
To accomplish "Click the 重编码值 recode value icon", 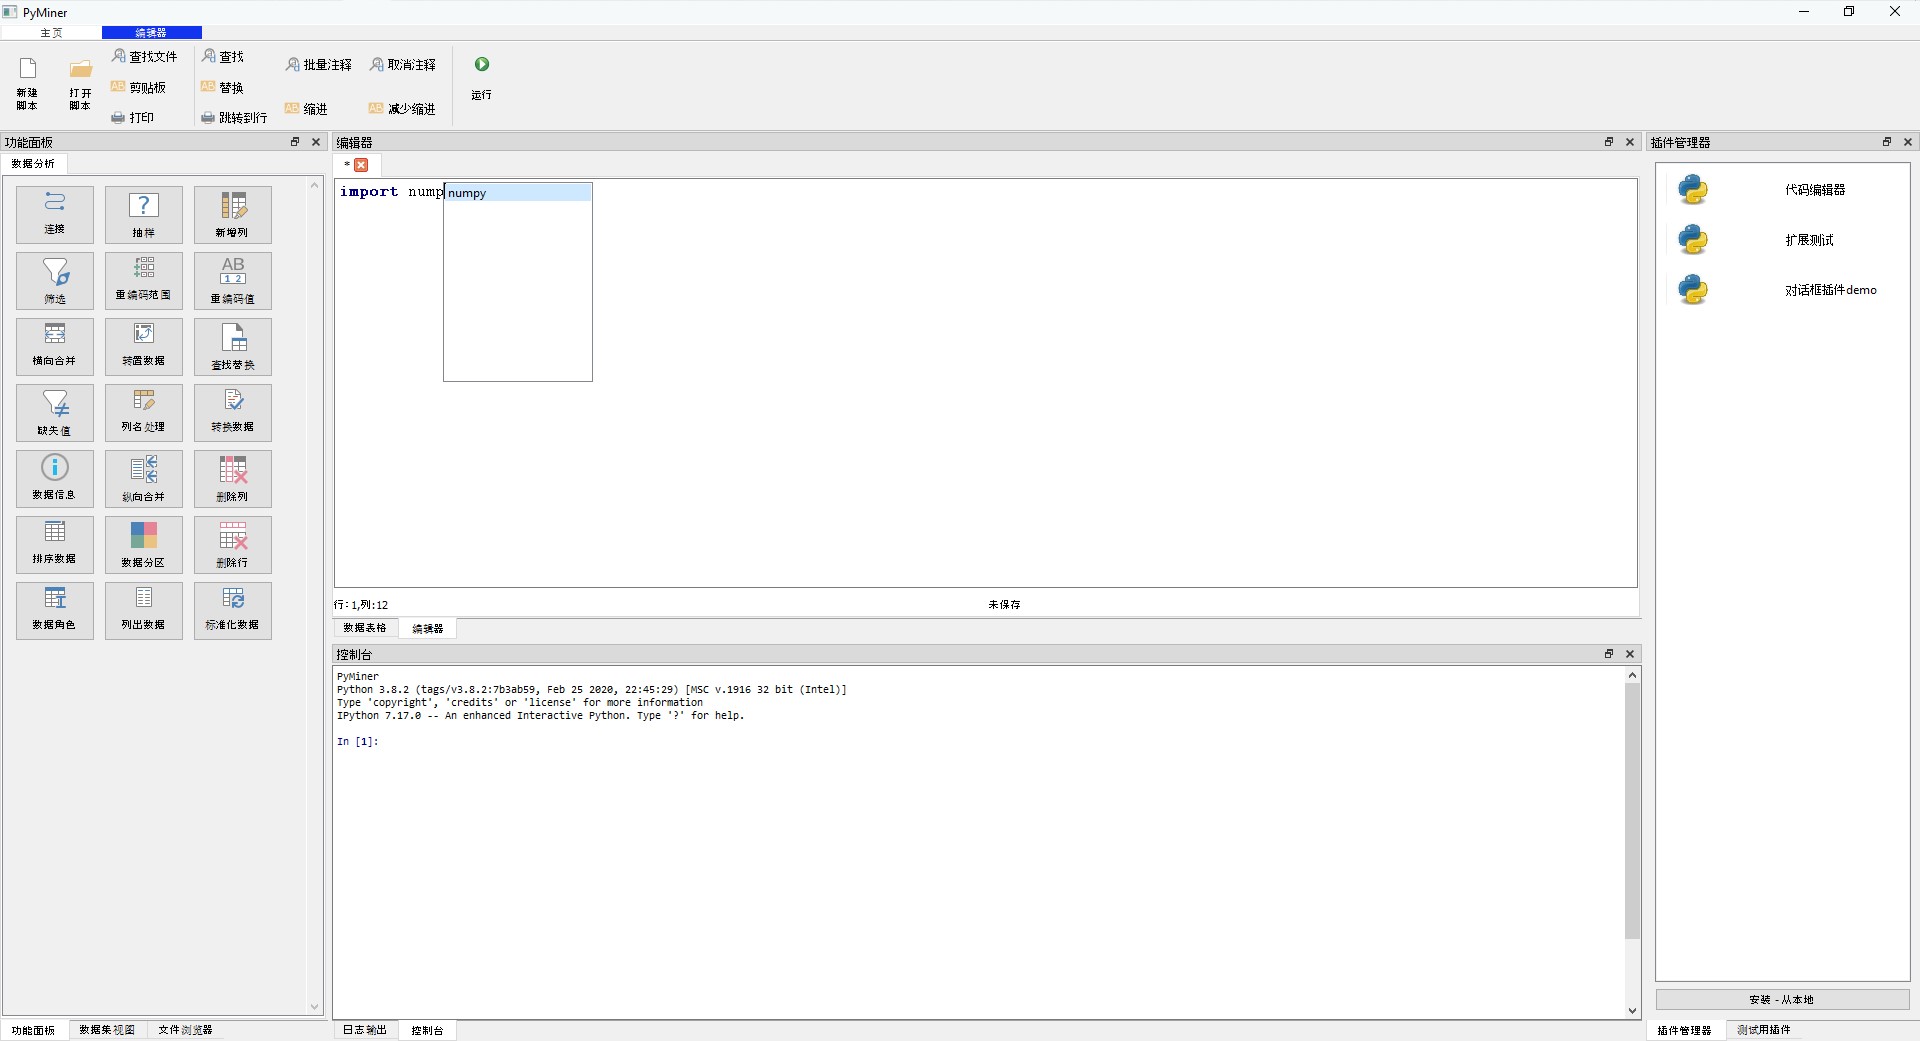I will point(233,280).
